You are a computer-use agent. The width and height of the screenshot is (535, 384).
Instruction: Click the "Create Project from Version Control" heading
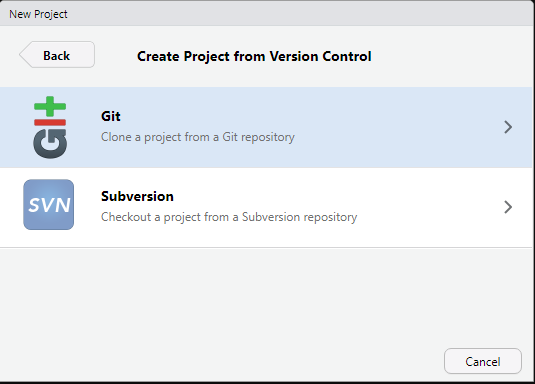(x=254, y=56)
